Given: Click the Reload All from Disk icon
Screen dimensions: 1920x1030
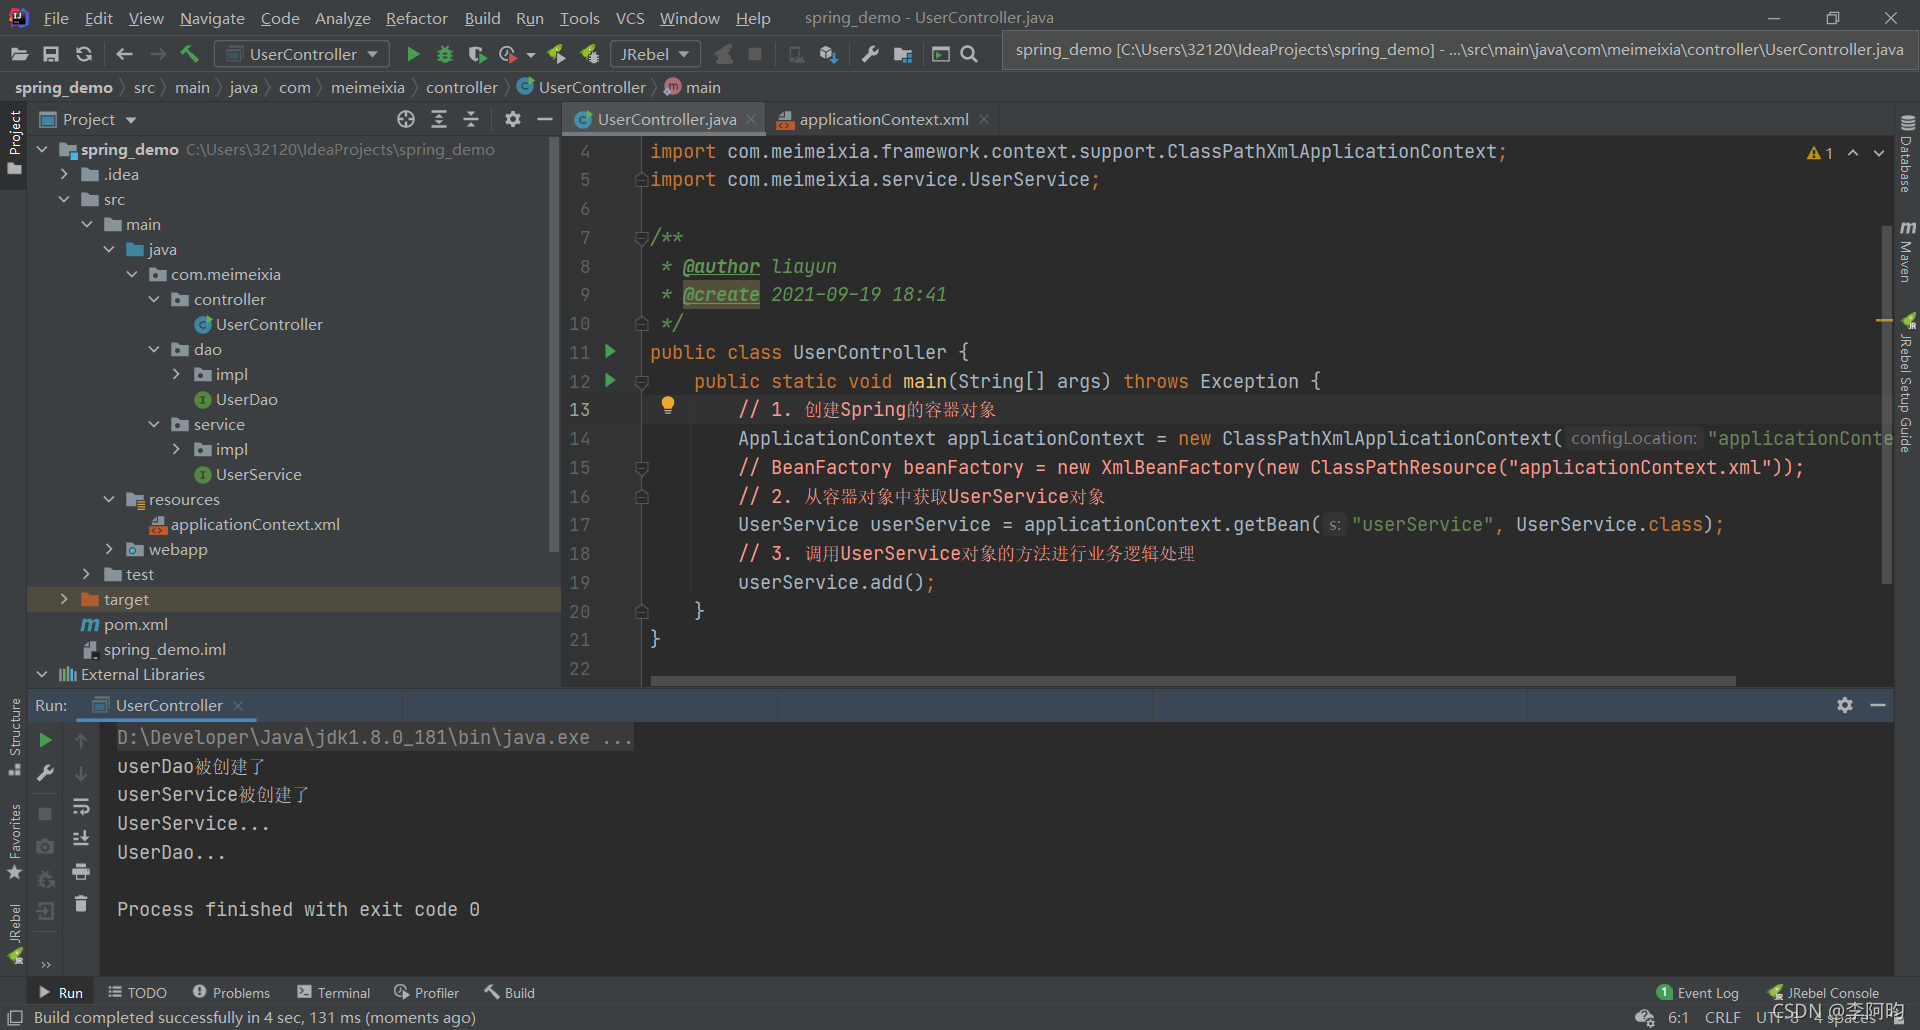Looking at the screenshot, I should (x=84, y=54).
